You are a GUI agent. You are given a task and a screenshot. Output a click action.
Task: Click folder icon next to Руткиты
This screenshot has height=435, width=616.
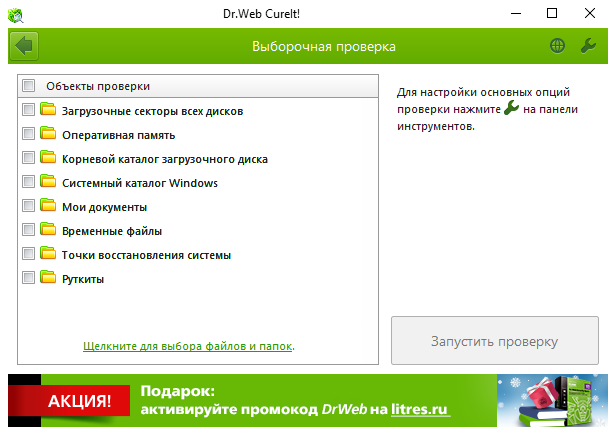pos(48,277)
